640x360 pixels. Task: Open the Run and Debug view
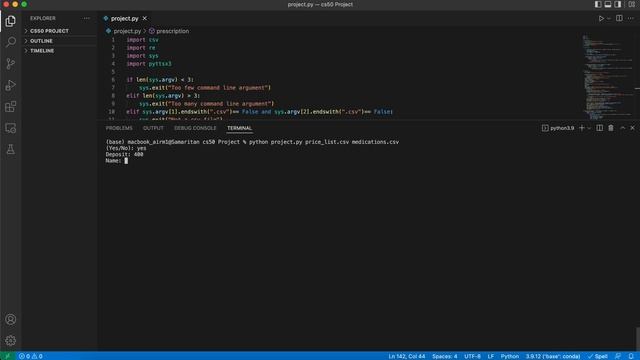point(11,85)
